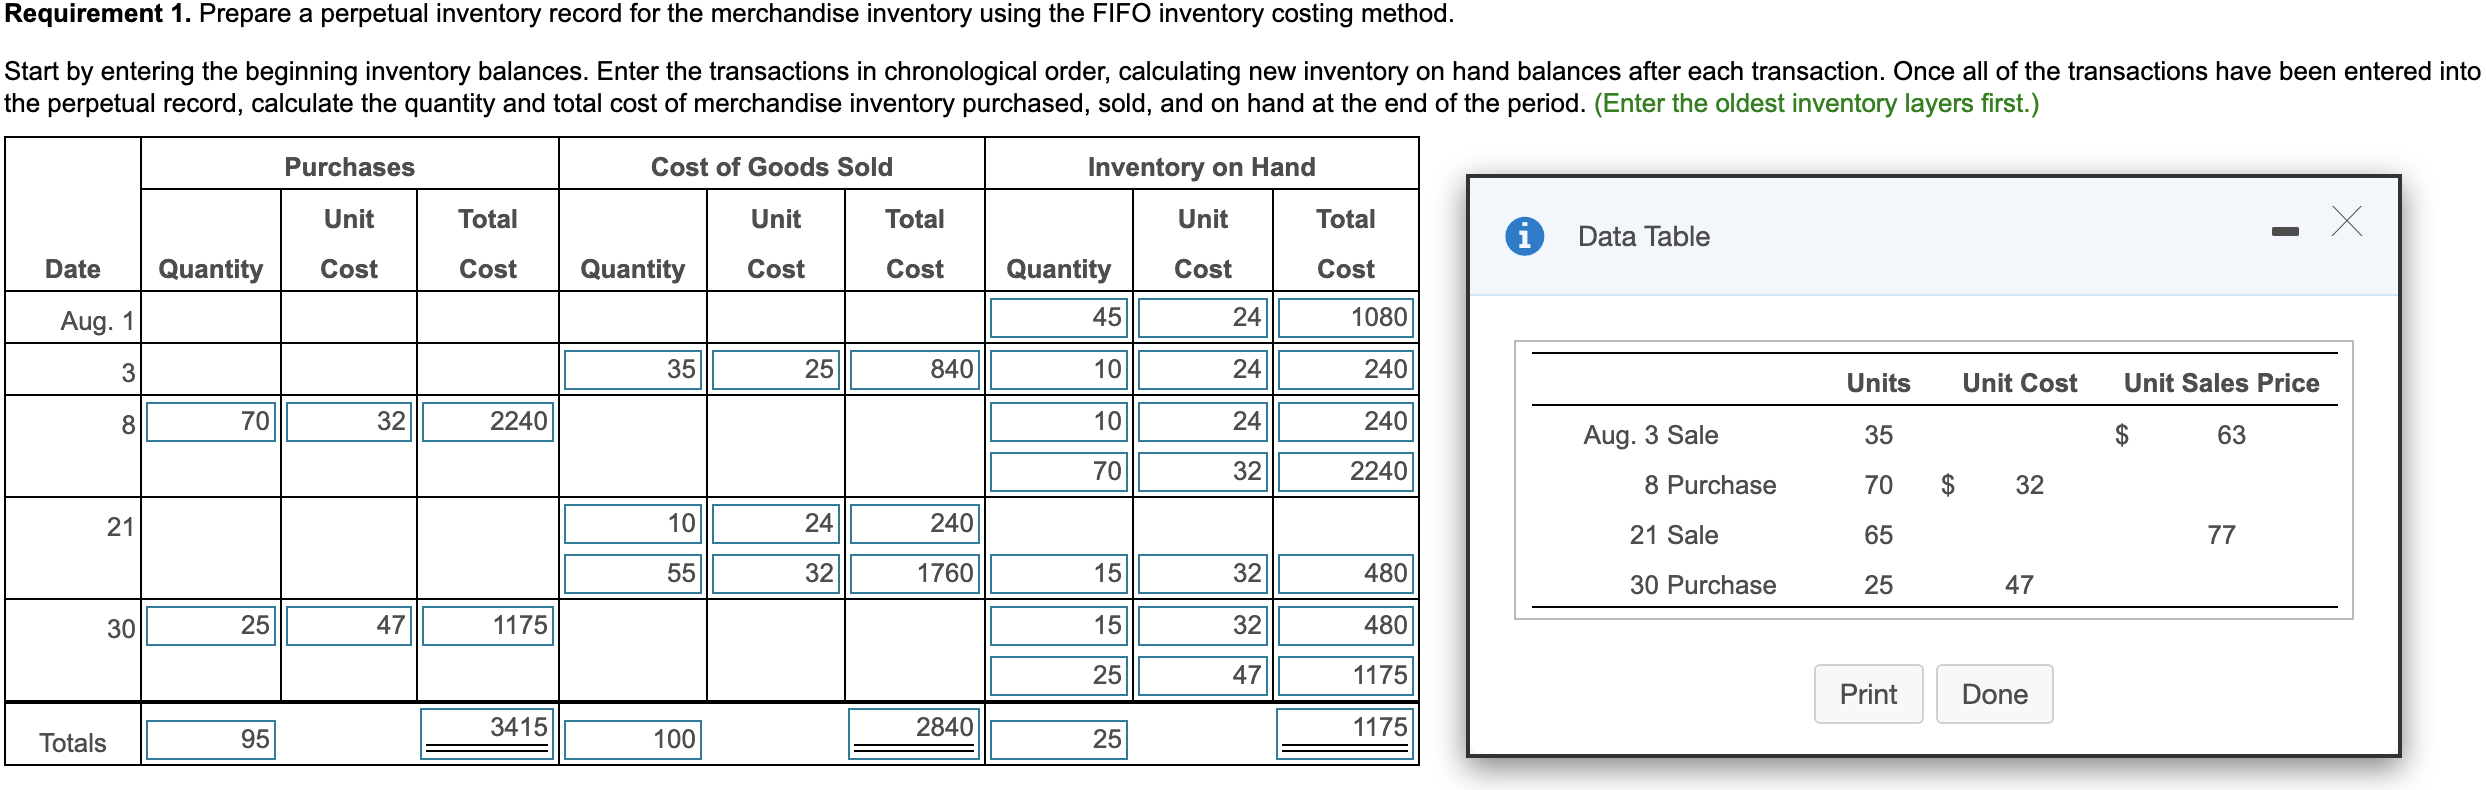This screenshot has width=2486, height=790.
Task: Select the Aug. 8 Purchases Quantity field showing 70
Action: click(210, 421)
